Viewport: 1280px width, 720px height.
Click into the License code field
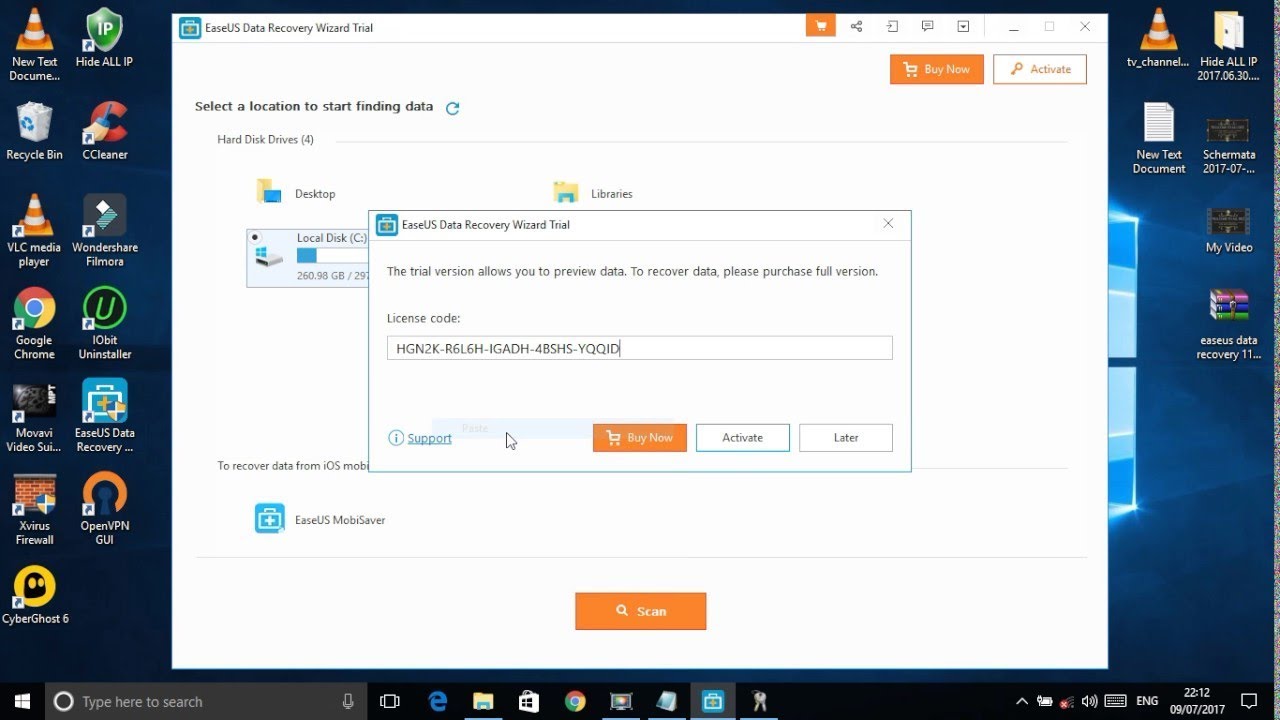point(639,348)
